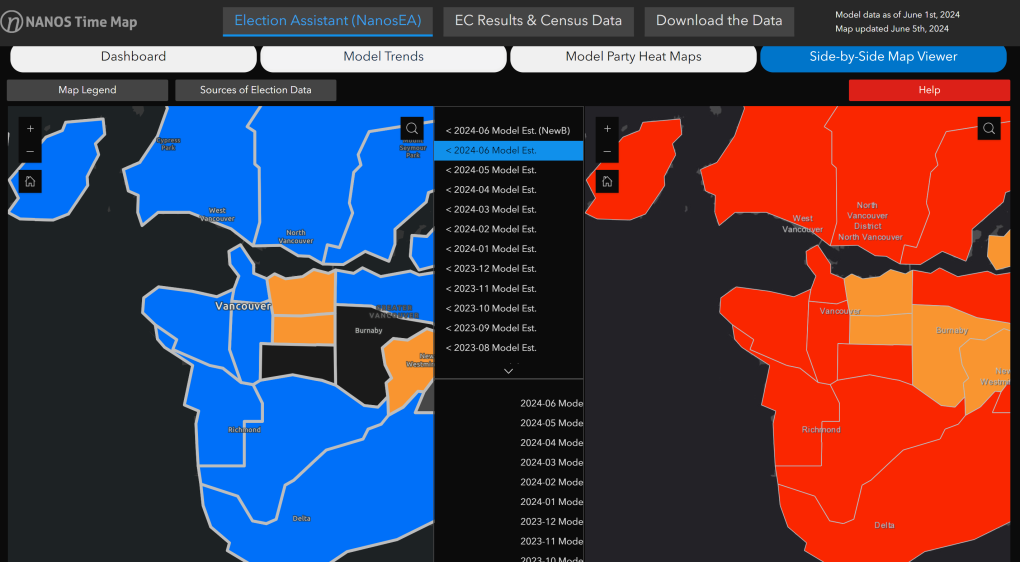Image resolution: width=1020 pixels, height=562 pixels.
Task: Select < 2024-06 Model Est. (NewB)
Action: point(508,131)
